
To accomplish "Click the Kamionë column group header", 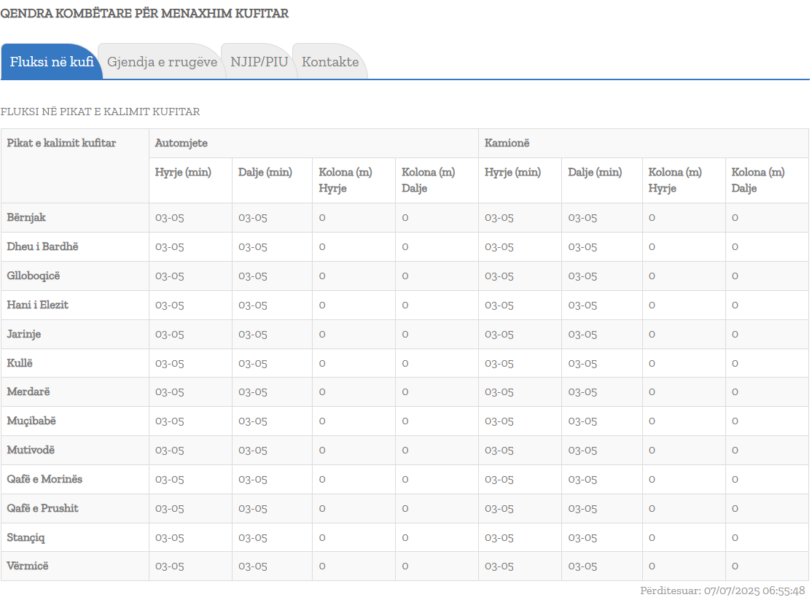I will point(507,143).
